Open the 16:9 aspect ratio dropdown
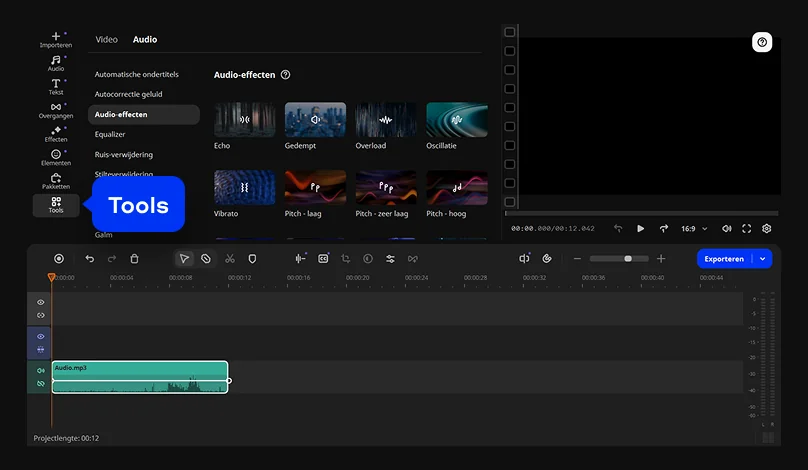The image size is (808, 470). tap(695, 228)
